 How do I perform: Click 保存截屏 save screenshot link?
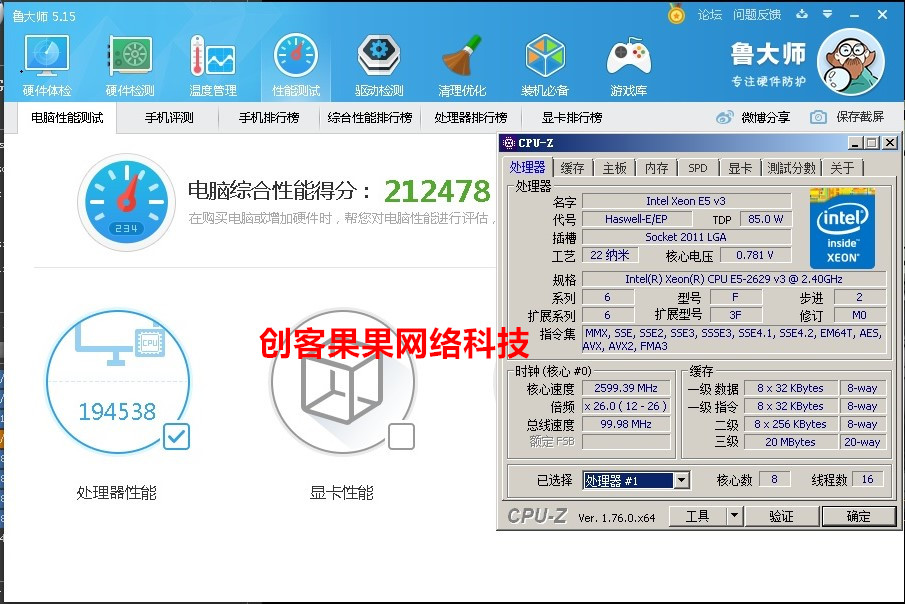(860, 117)
